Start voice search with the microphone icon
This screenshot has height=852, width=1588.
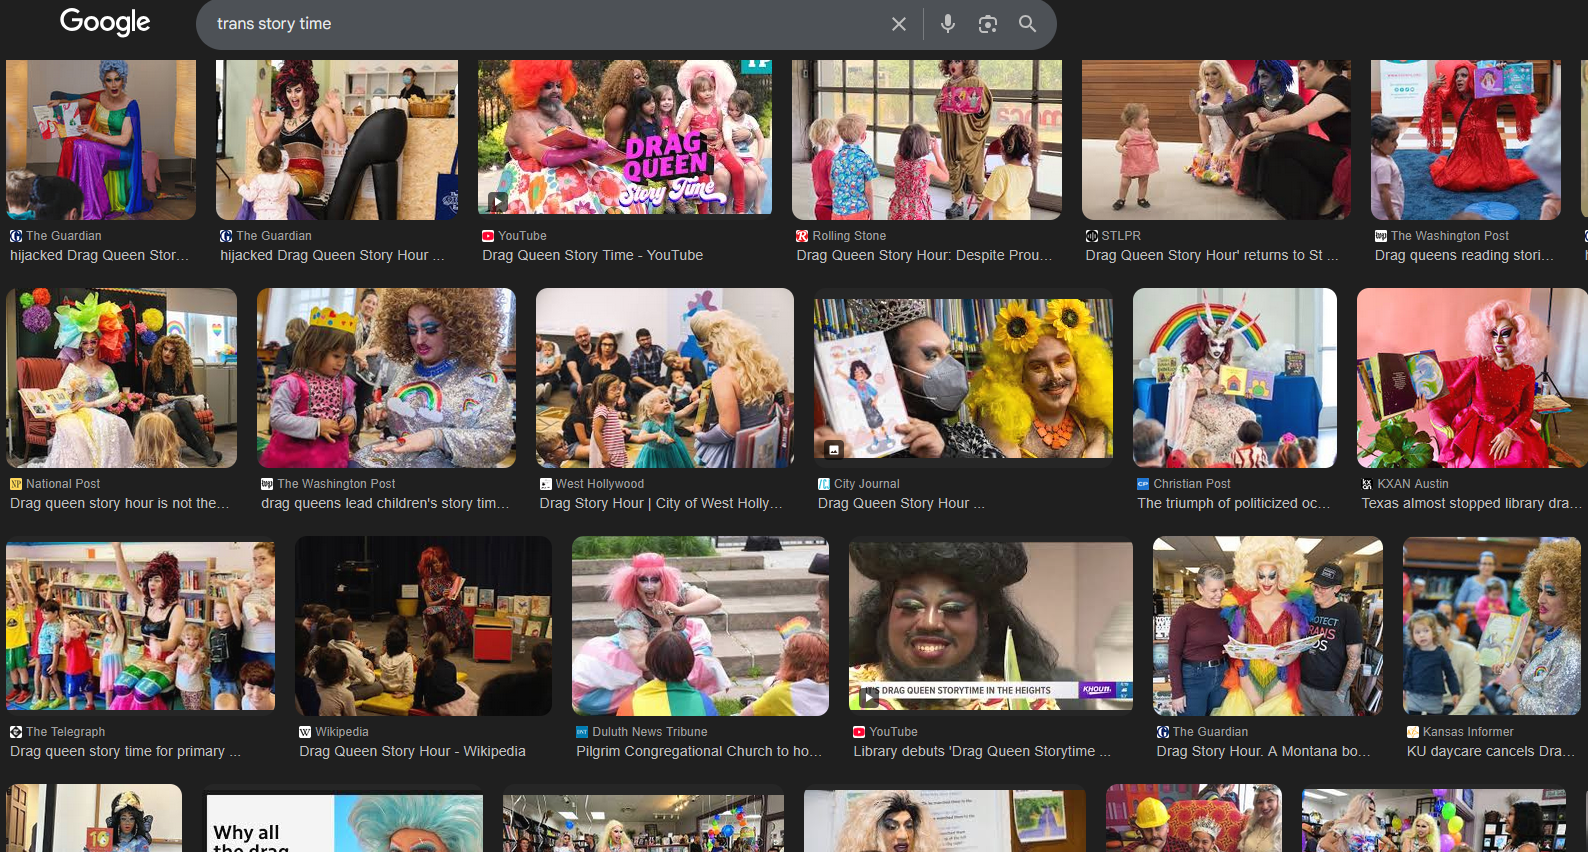[x=947, y=24]
